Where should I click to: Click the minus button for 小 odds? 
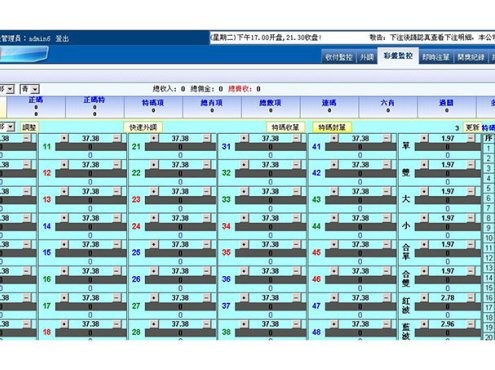(x=471, y=218)
